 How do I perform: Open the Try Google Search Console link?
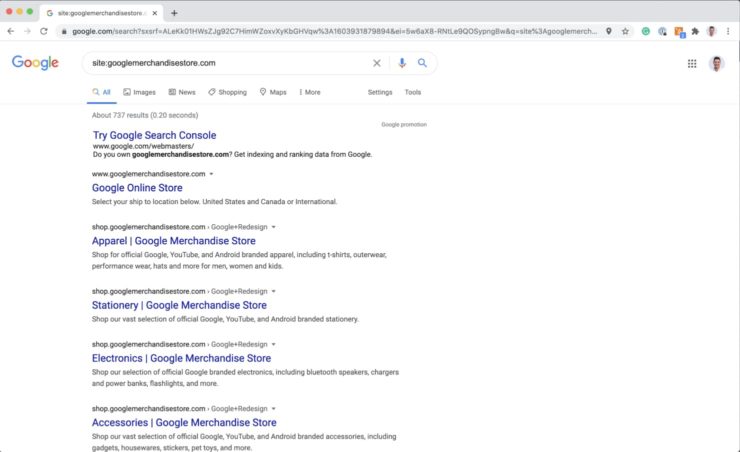click(154, 135)
